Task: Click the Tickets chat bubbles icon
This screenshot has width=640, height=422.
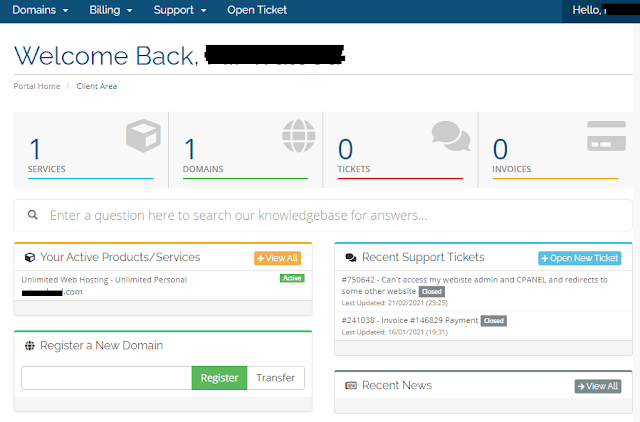Action: [x=451, y=137]
